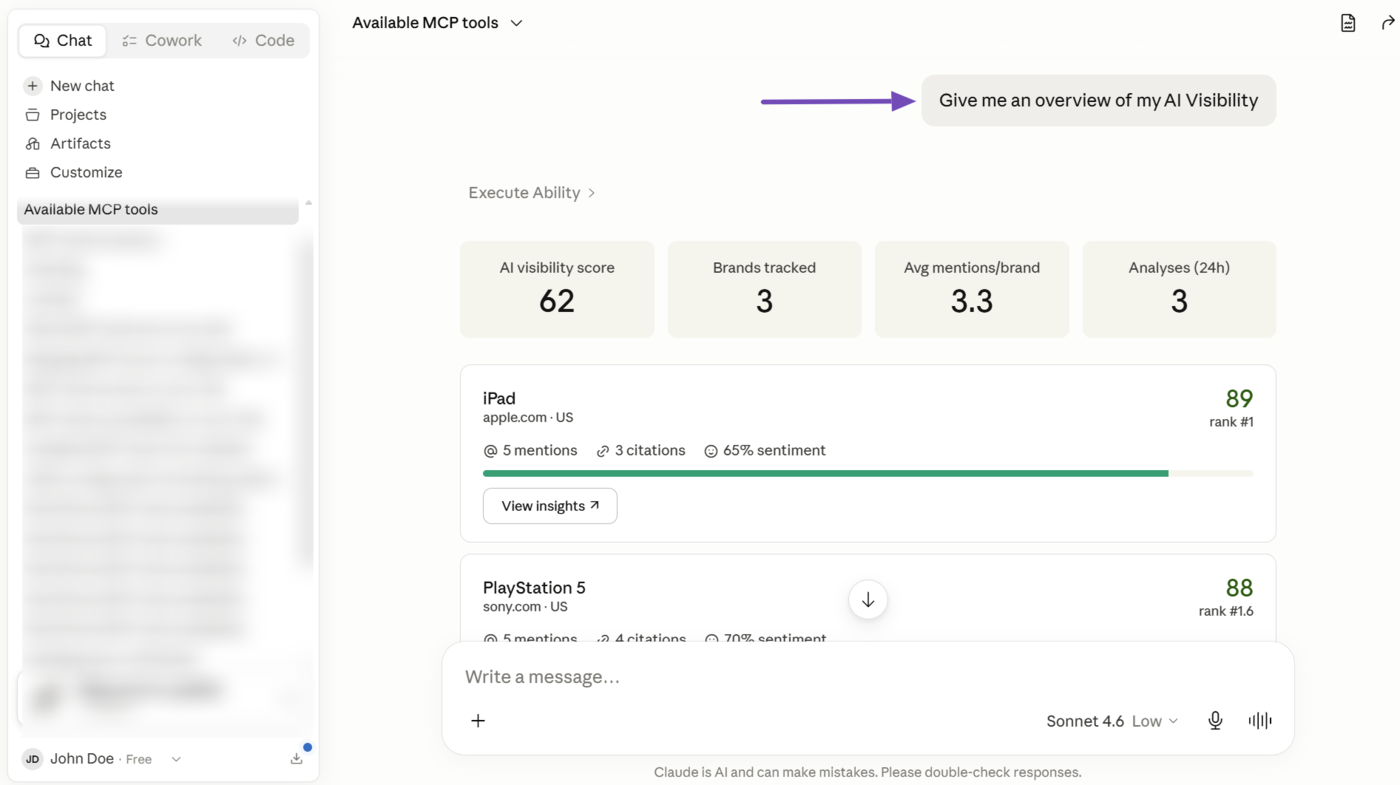Open the Sonnet 4.6 model selector

(x=1112, y=721)
